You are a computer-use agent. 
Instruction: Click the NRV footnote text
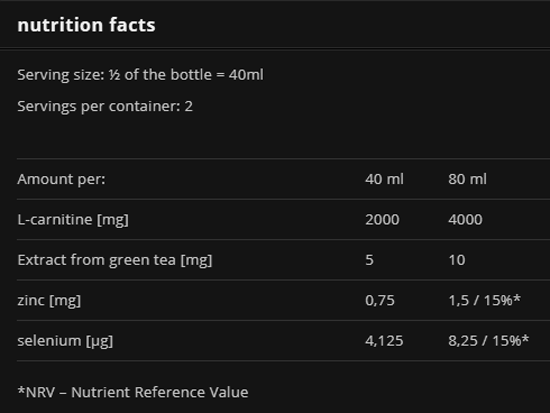pyautogui.click(x=133, y=392)
